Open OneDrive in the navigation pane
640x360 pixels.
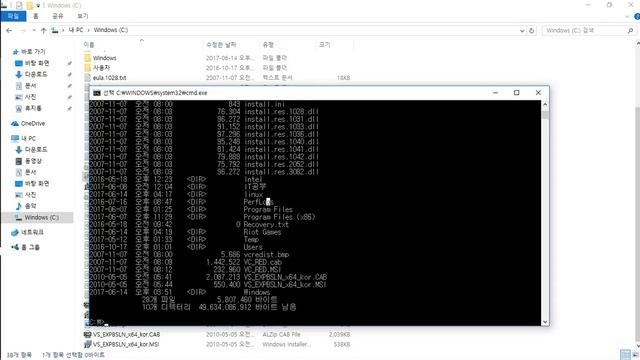(x=28, y=124)
